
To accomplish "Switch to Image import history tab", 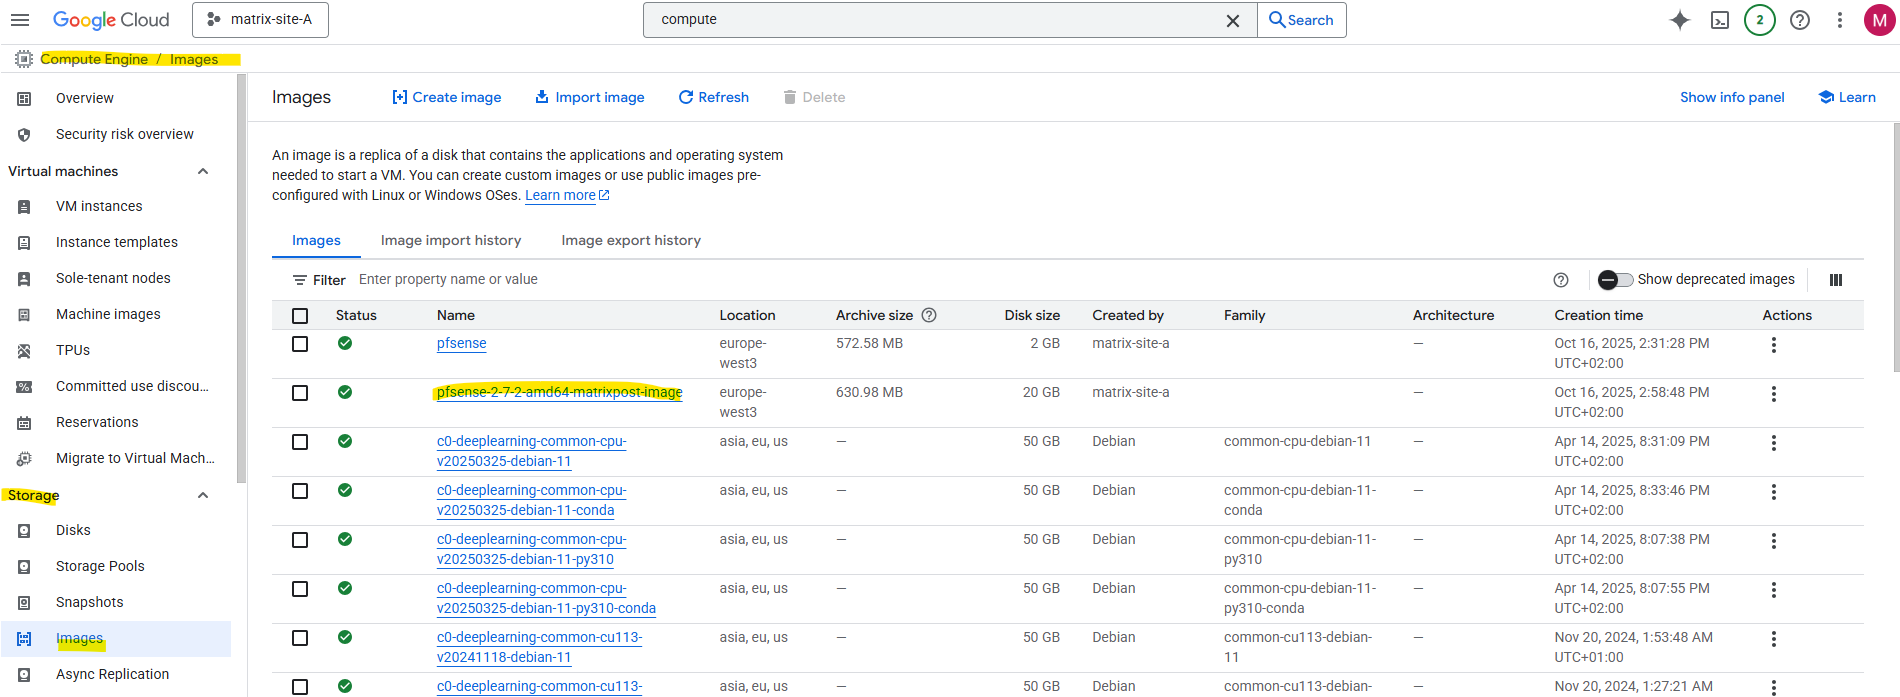I will point(451,240).
